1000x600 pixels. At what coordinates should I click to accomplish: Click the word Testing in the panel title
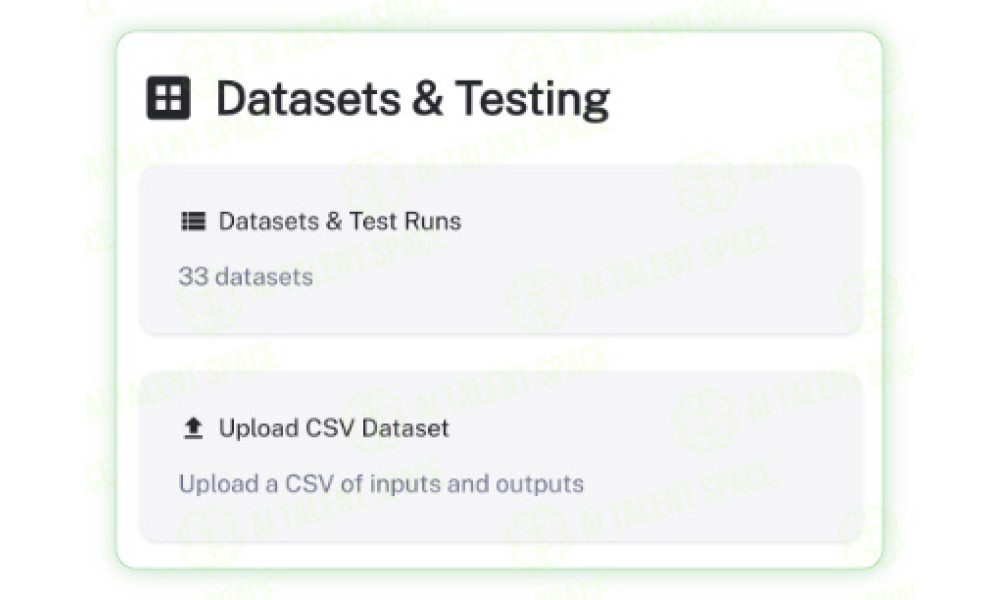533,99
